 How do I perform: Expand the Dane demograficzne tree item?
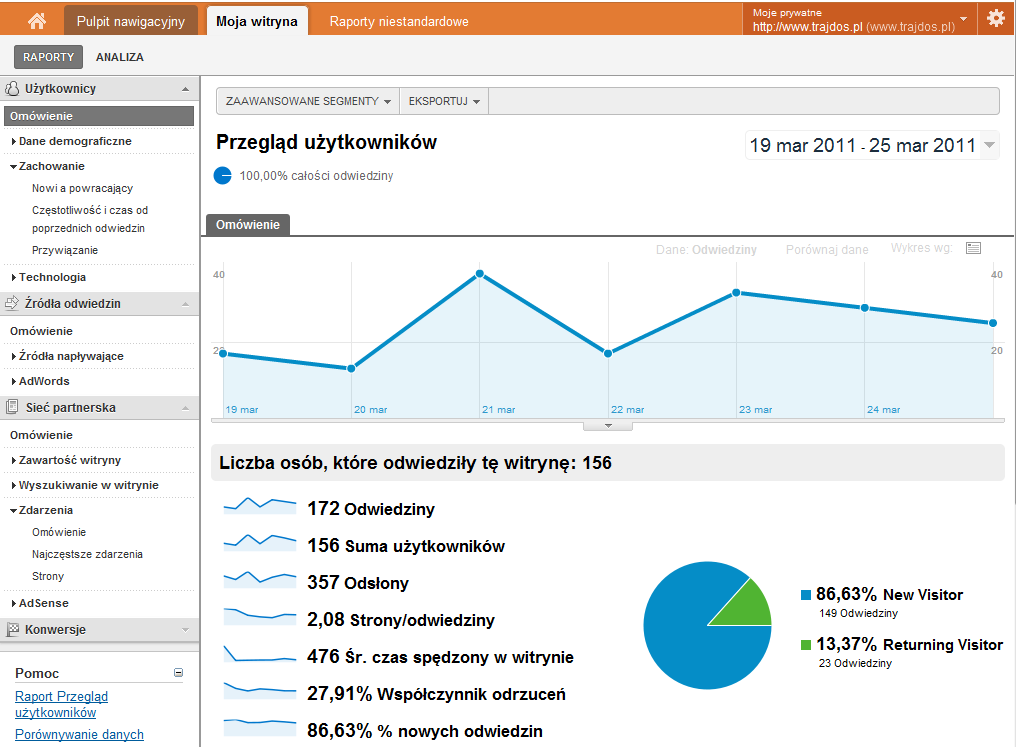tap(75, 141)
